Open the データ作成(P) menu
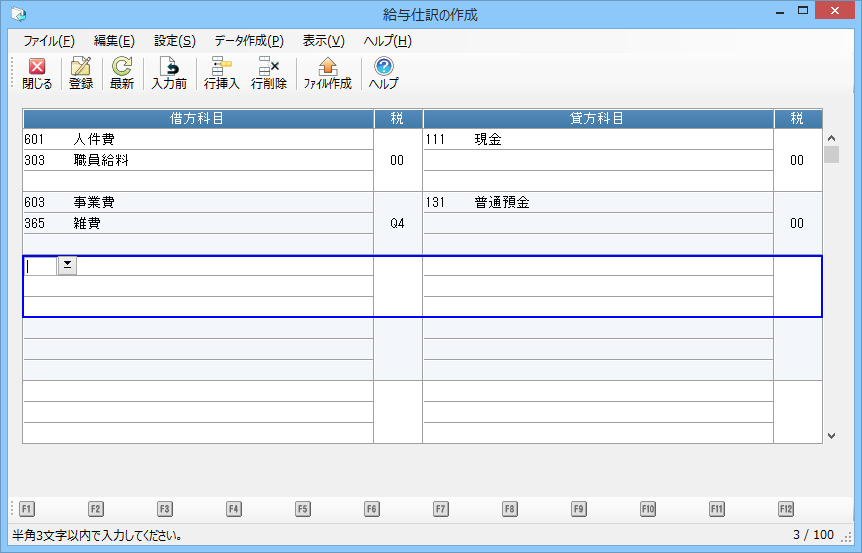Screen dimensions: 862x553 click(x=248, y=41)
